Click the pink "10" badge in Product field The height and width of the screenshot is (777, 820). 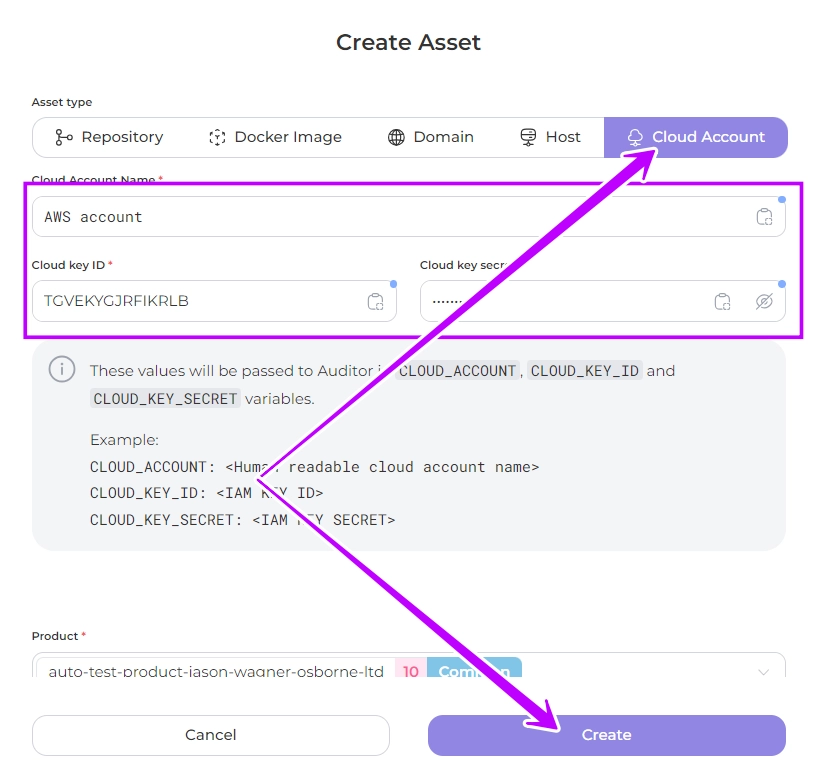pos(411,671)
